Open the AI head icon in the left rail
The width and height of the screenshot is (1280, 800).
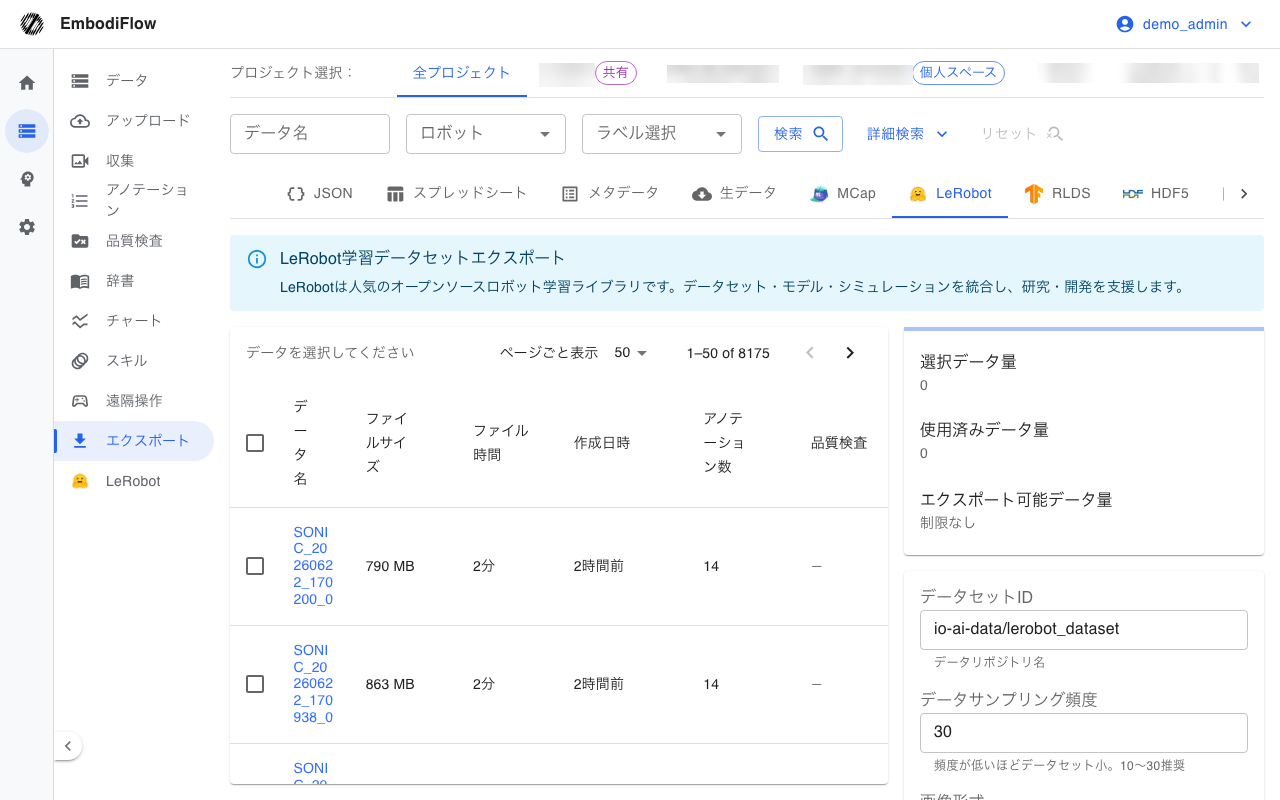[x=27, y=179]
